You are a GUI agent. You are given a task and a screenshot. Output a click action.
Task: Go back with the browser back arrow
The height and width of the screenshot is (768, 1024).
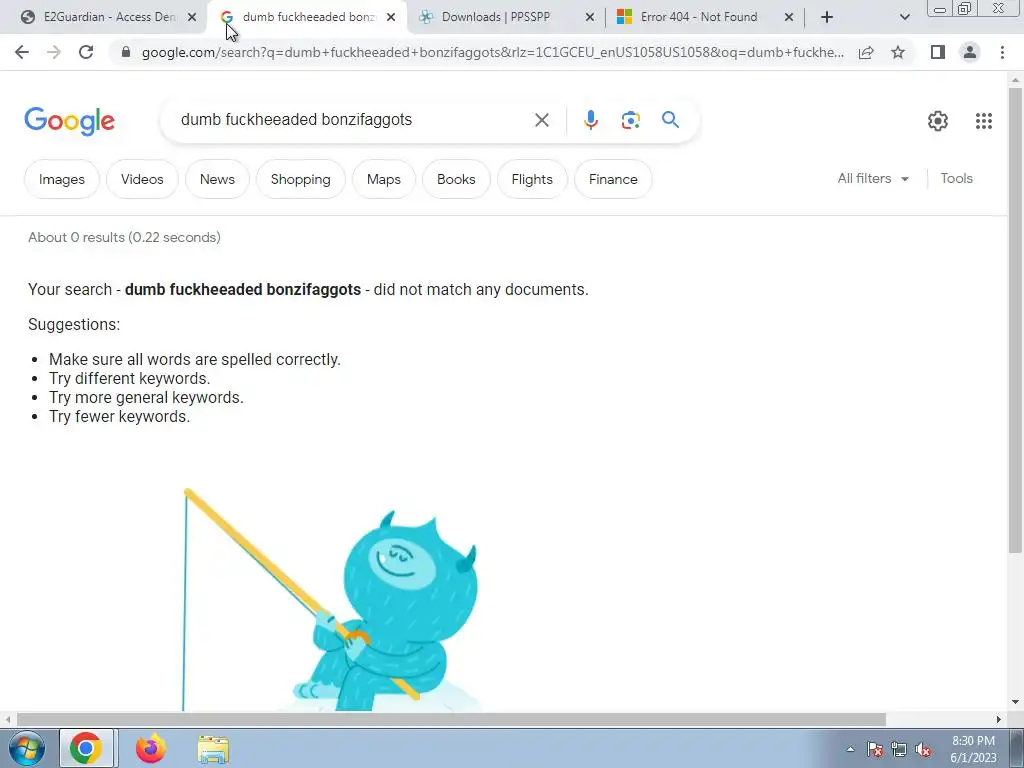pos(22,52)
